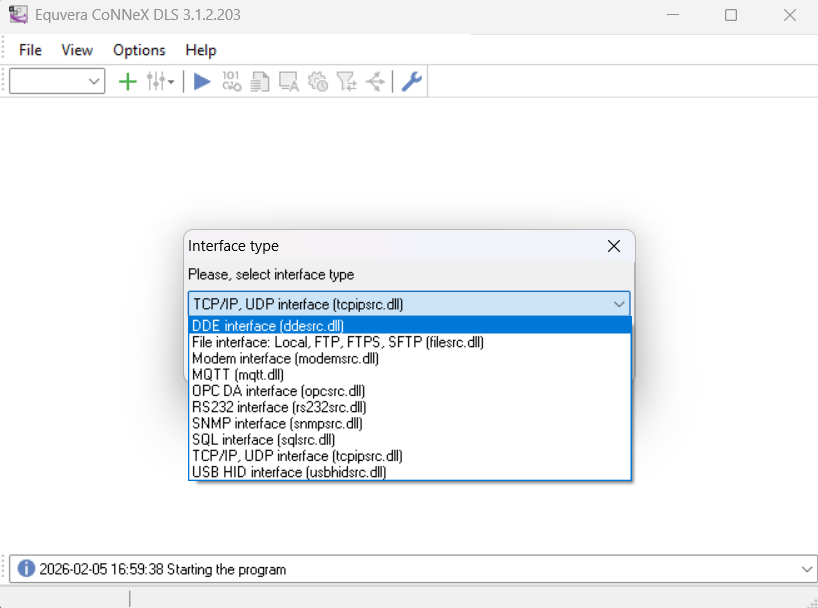The image size is (818, 608).
Task: Collapse the interface type dropdown list
Action: click(618, 304)
